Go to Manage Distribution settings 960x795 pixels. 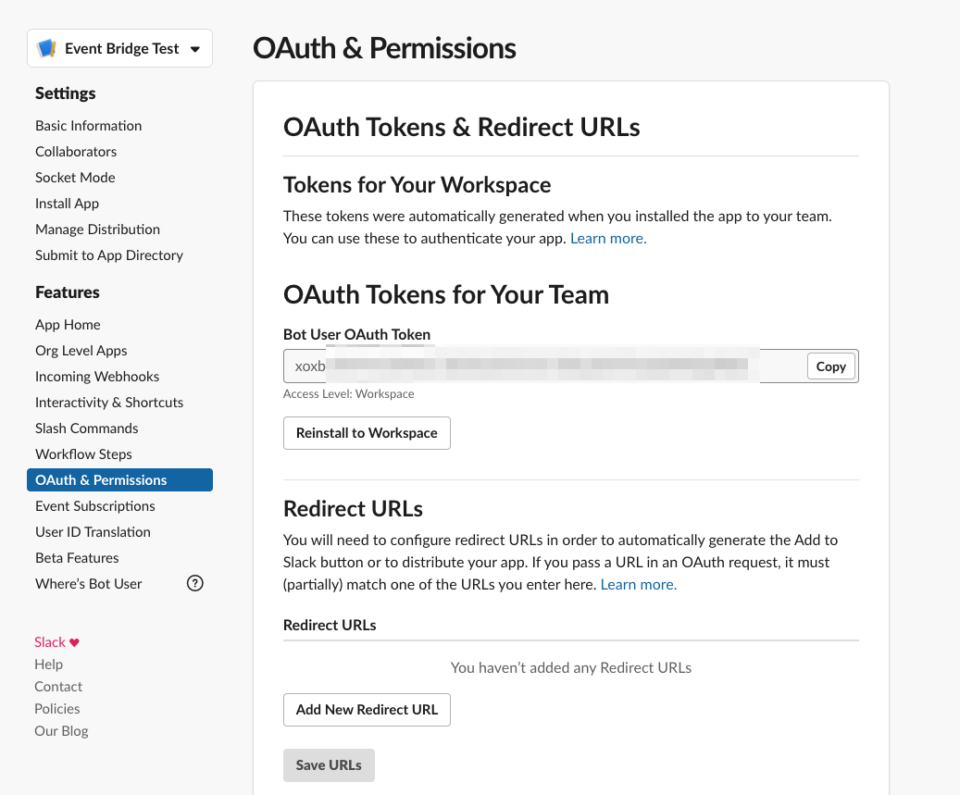pyautogui.click(x=97, y=229)
